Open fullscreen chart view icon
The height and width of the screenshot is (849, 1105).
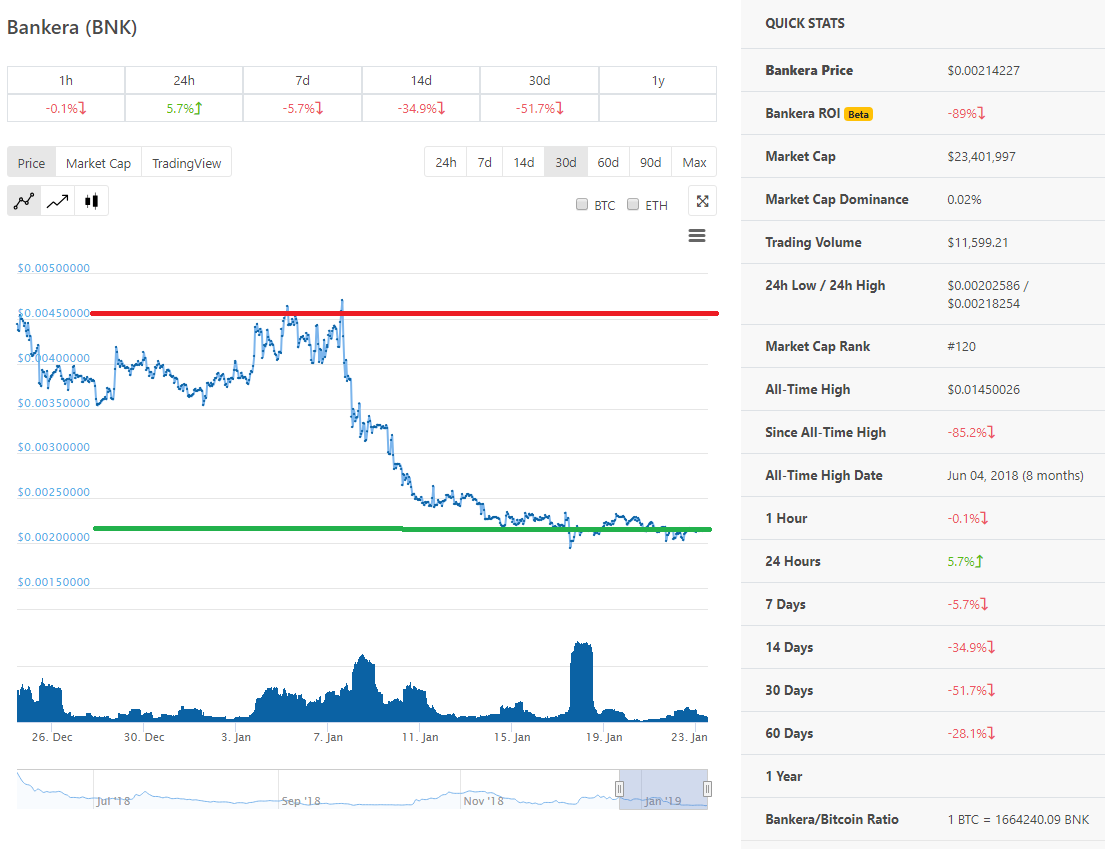click(x=703, y=202)
